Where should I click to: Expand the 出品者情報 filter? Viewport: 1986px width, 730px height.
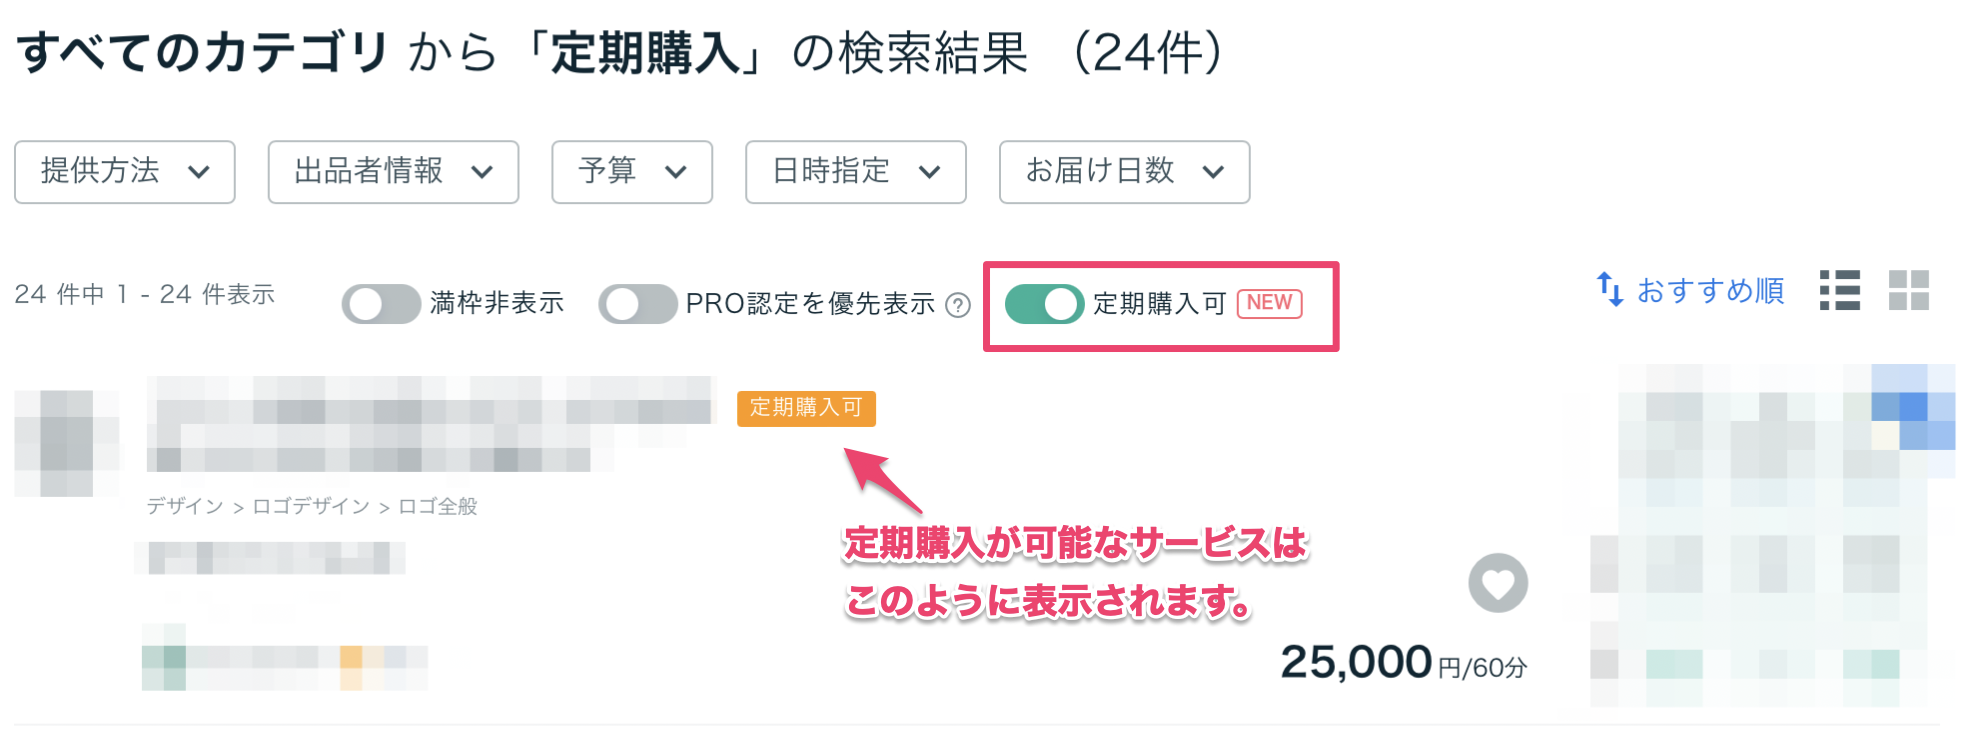[x=392, y=172]
